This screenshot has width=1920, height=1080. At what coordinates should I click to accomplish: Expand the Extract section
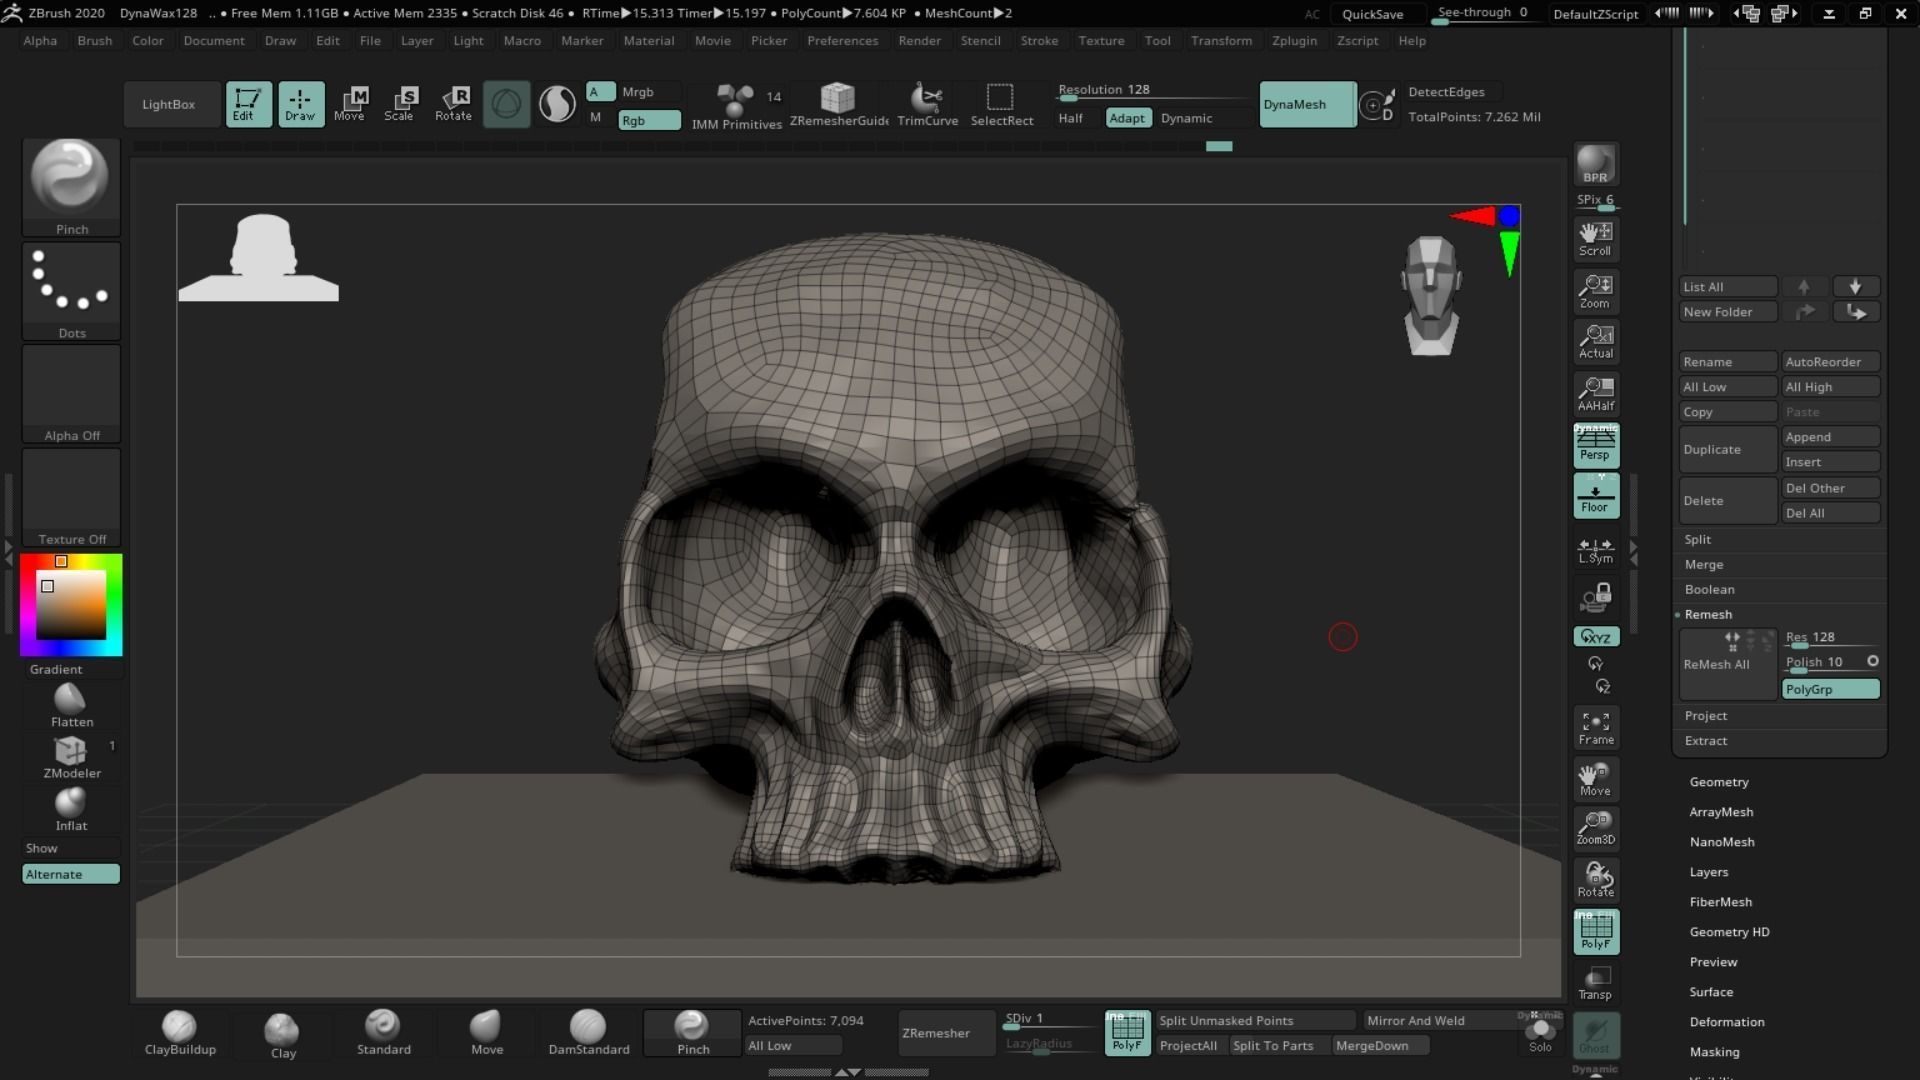tap(1705, 741)
